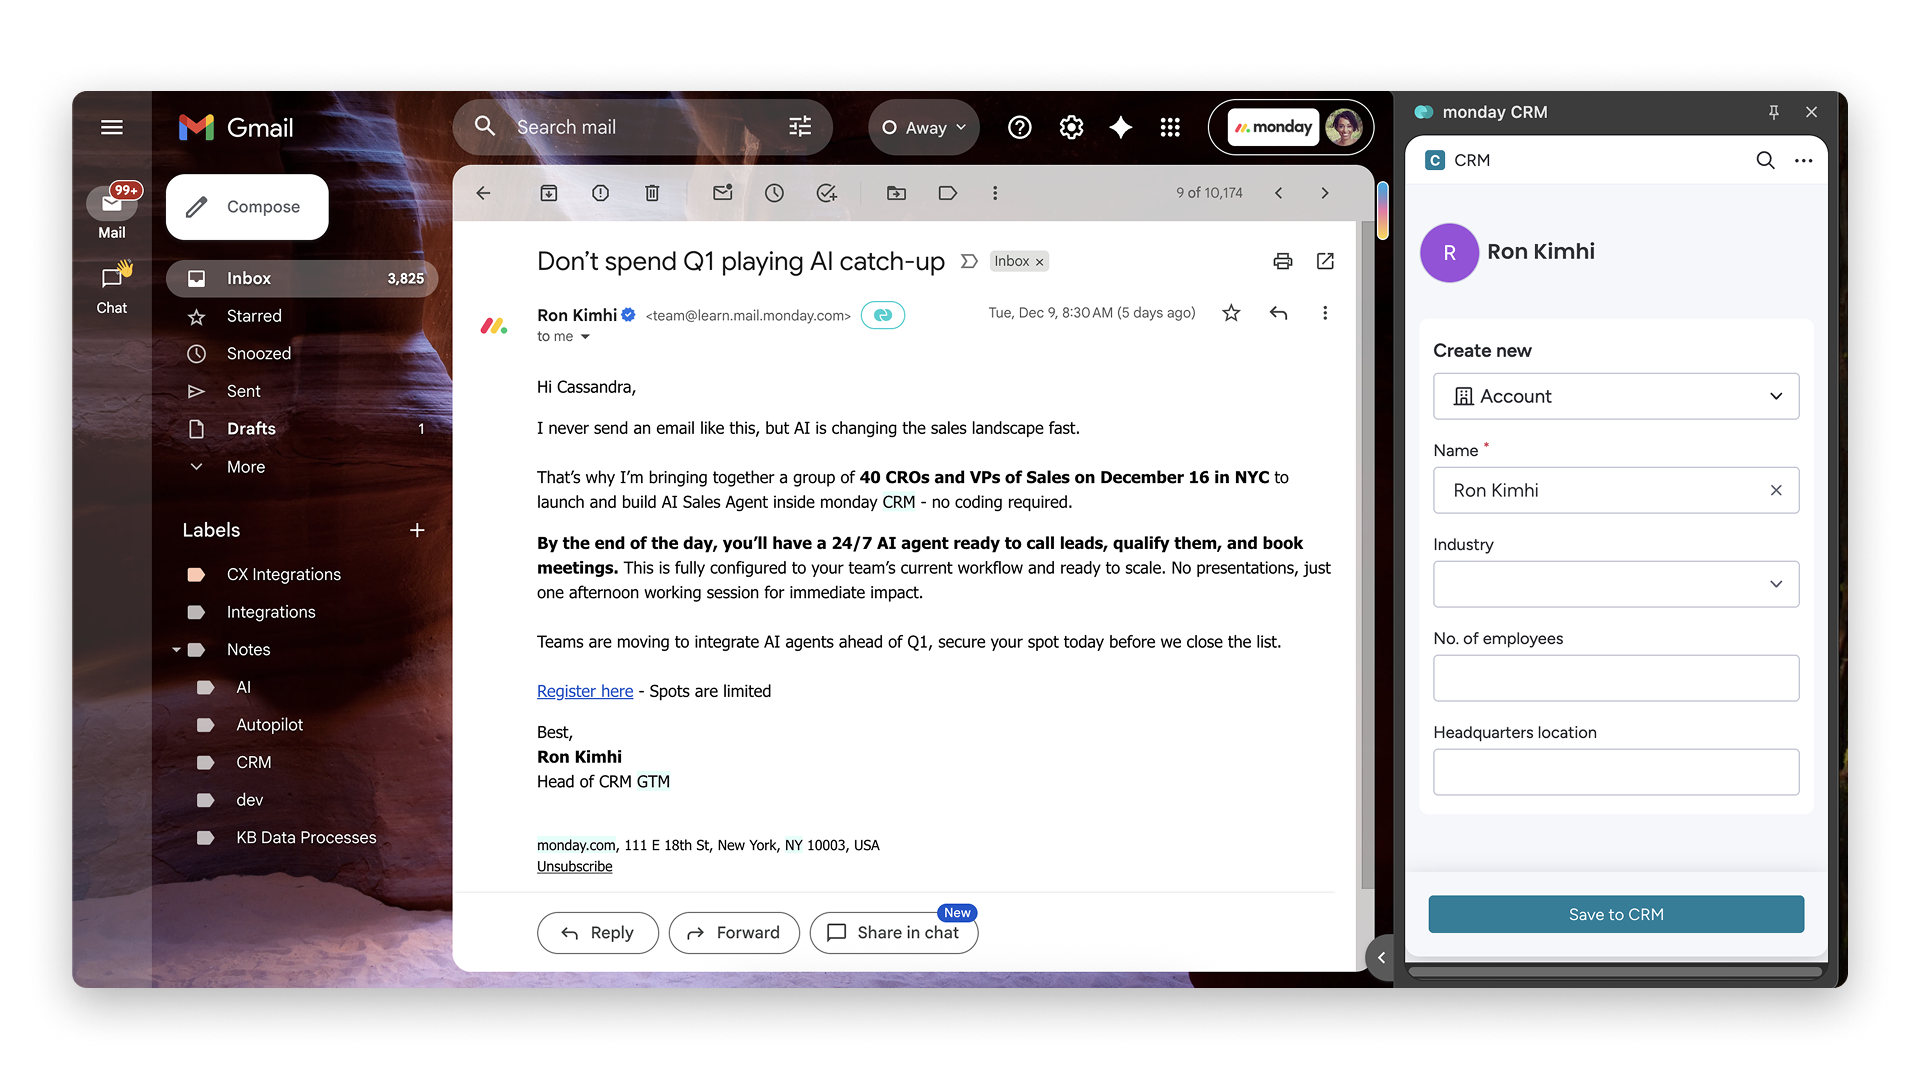Collapse the Notes label tree
The image size is (1920, 1080).
click(x=176, y=650)
